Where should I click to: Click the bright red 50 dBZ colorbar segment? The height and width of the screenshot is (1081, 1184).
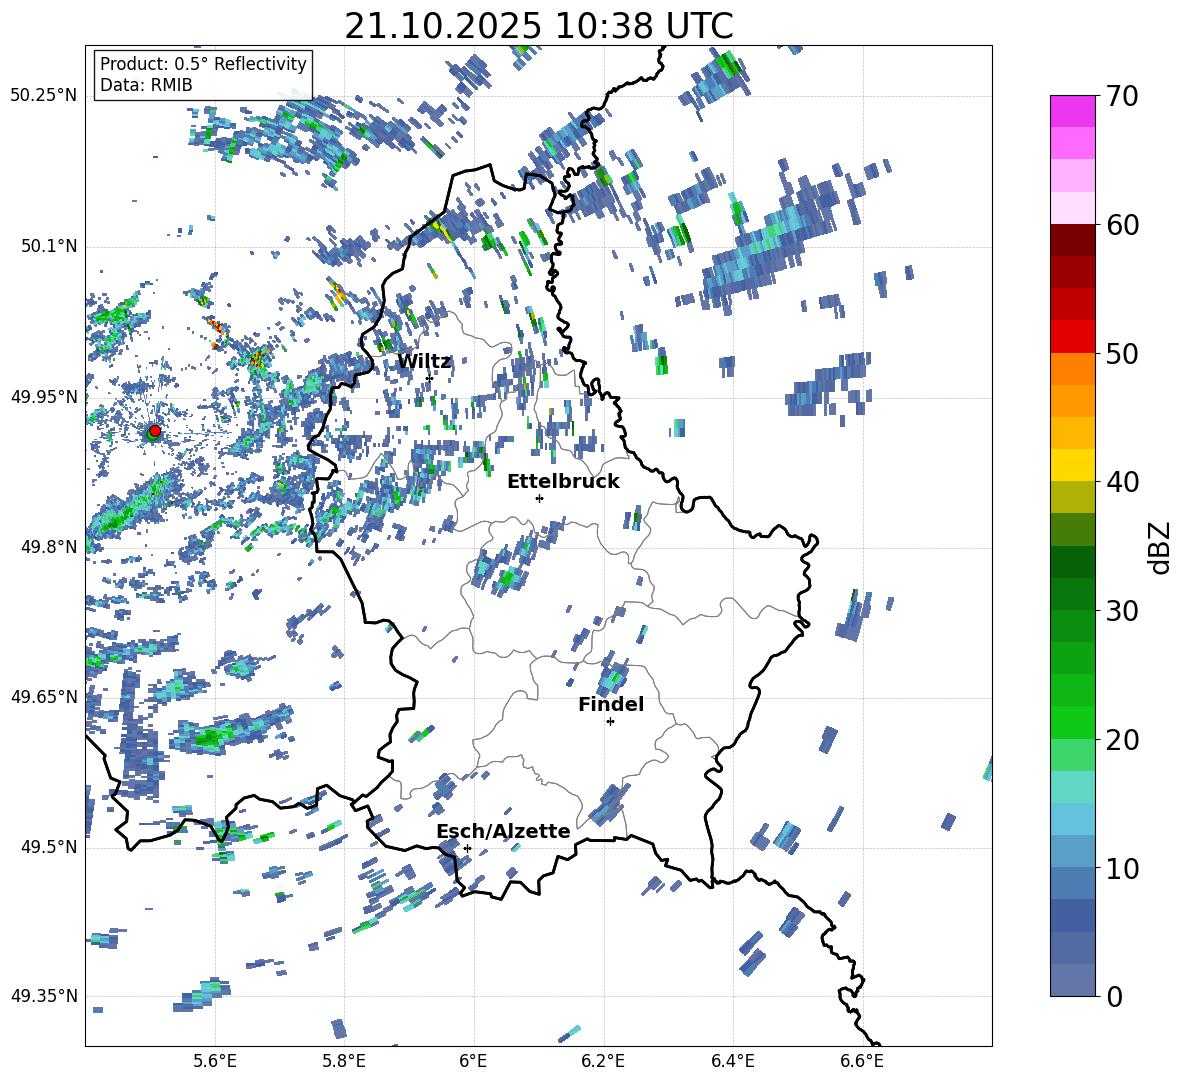click(1072, 337)
